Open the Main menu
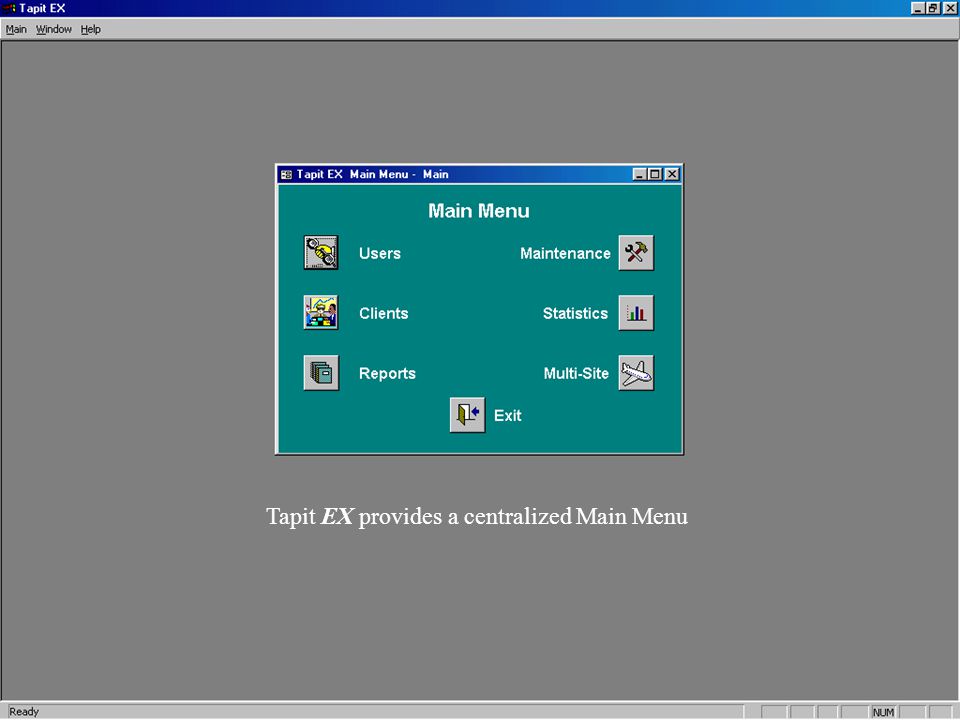 [16, 29]
